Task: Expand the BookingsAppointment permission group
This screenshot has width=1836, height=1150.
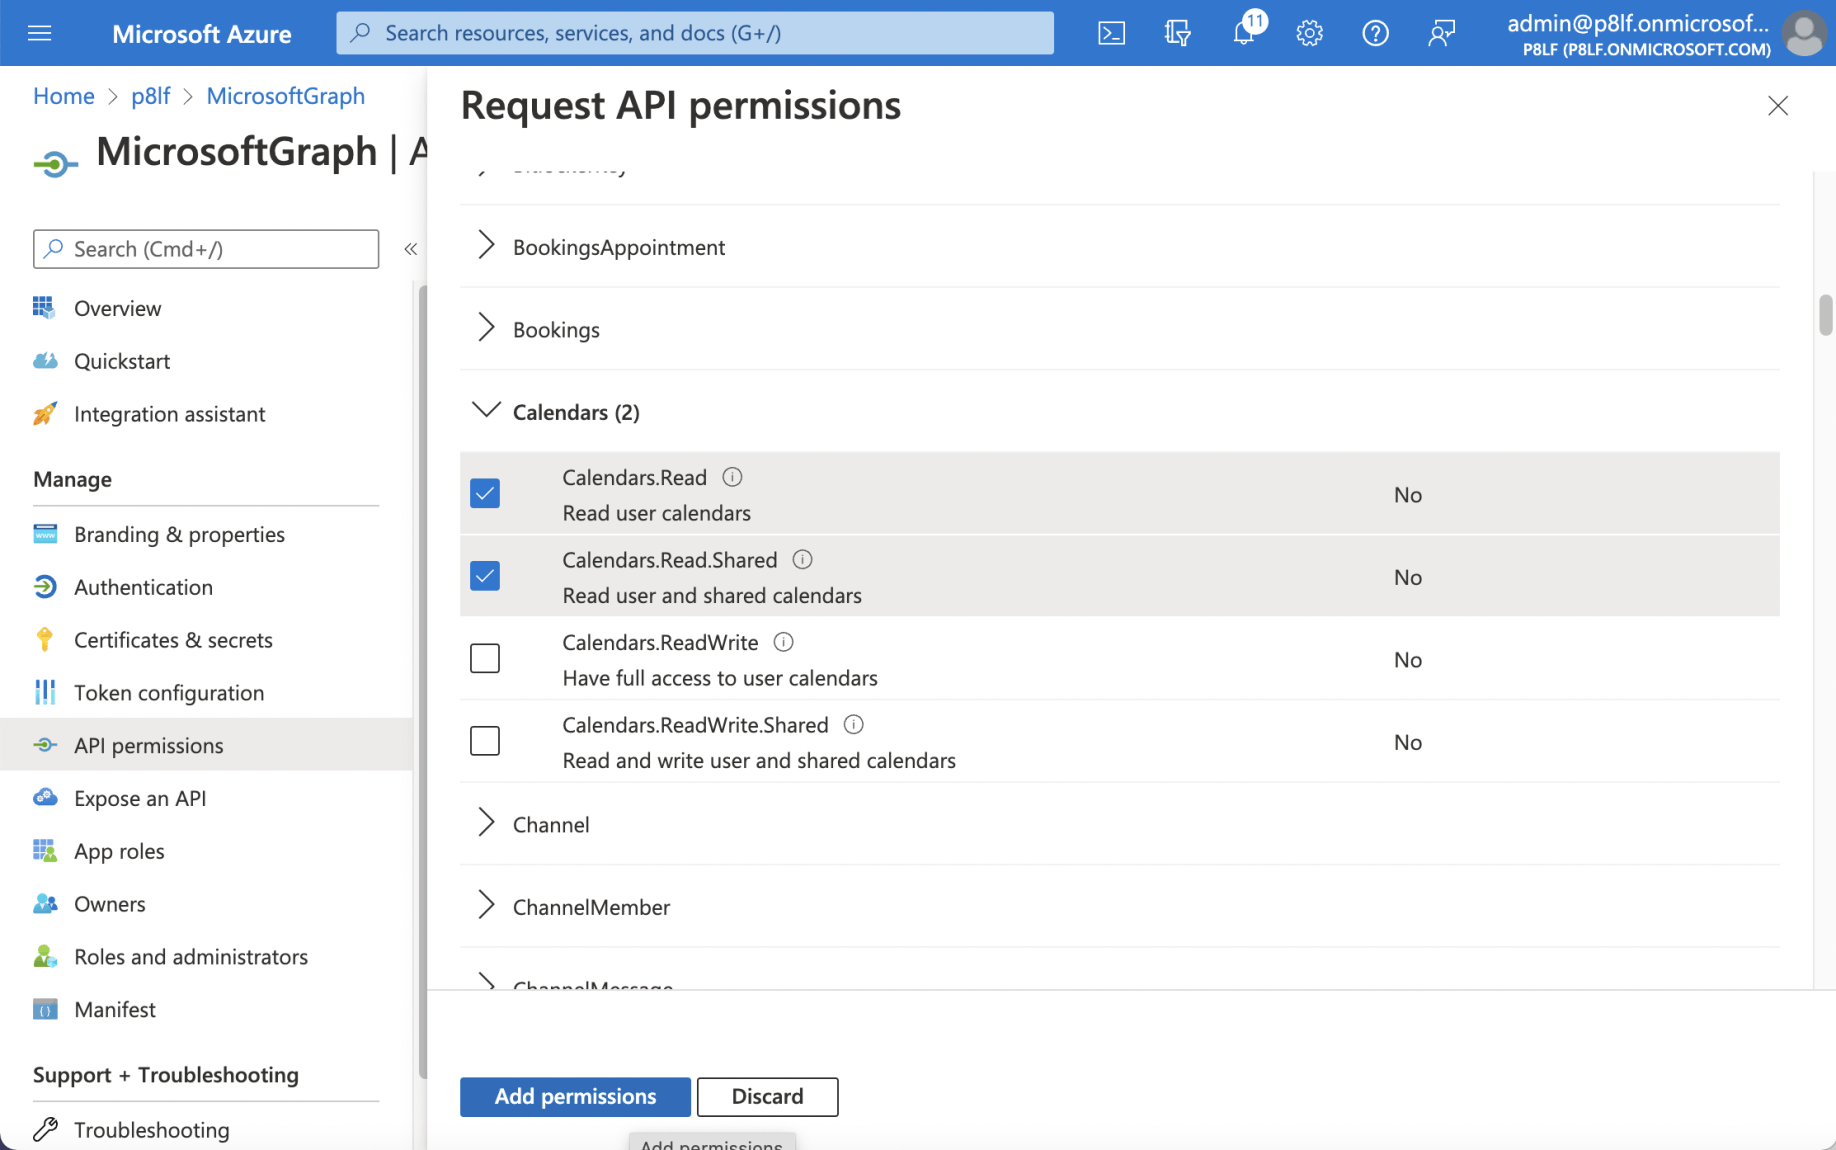Action: [486, 246]
